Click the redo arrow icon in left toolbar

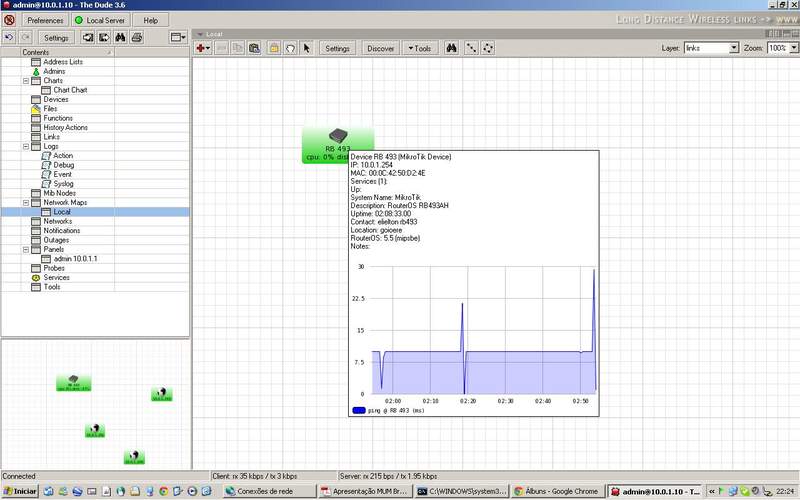26,37
